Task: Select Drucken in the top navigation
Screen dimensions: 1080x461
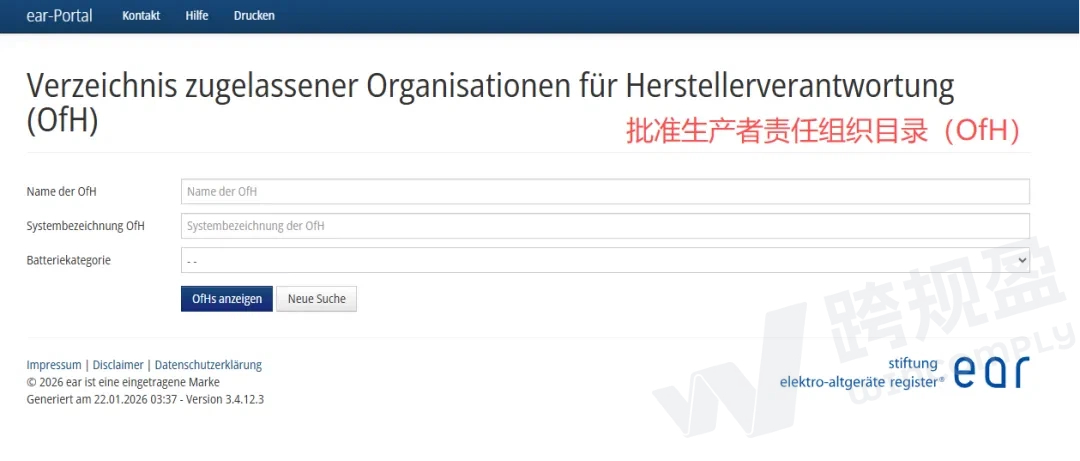Action: coord(254,16)
